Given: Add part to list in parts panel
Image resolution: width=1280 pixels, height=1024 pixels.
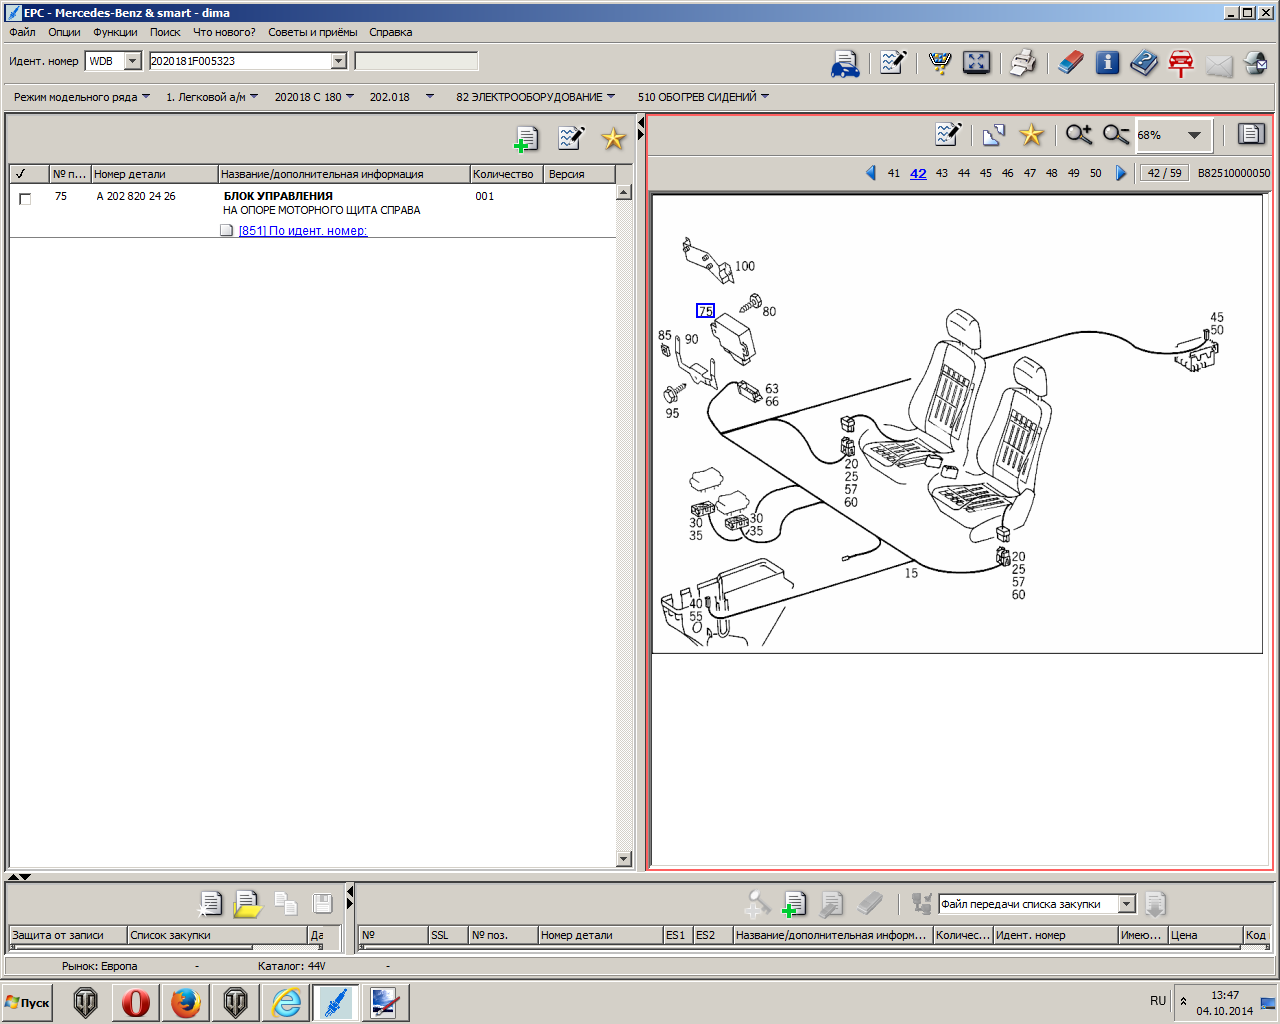Looking at the screenshot, I should [x=526, y=139].
